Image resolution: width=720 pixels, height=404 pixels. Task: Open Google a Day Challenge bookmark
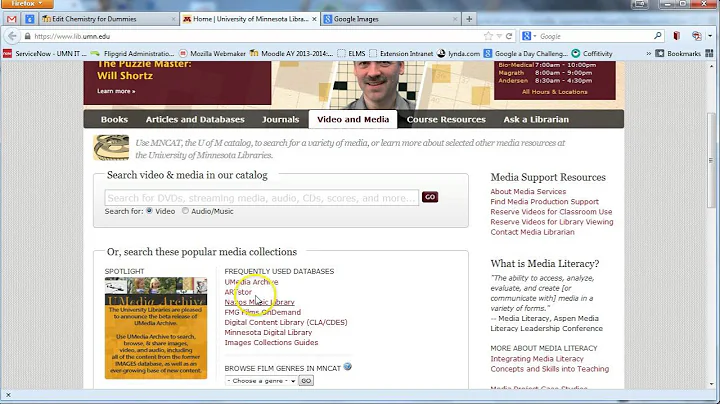525,54
